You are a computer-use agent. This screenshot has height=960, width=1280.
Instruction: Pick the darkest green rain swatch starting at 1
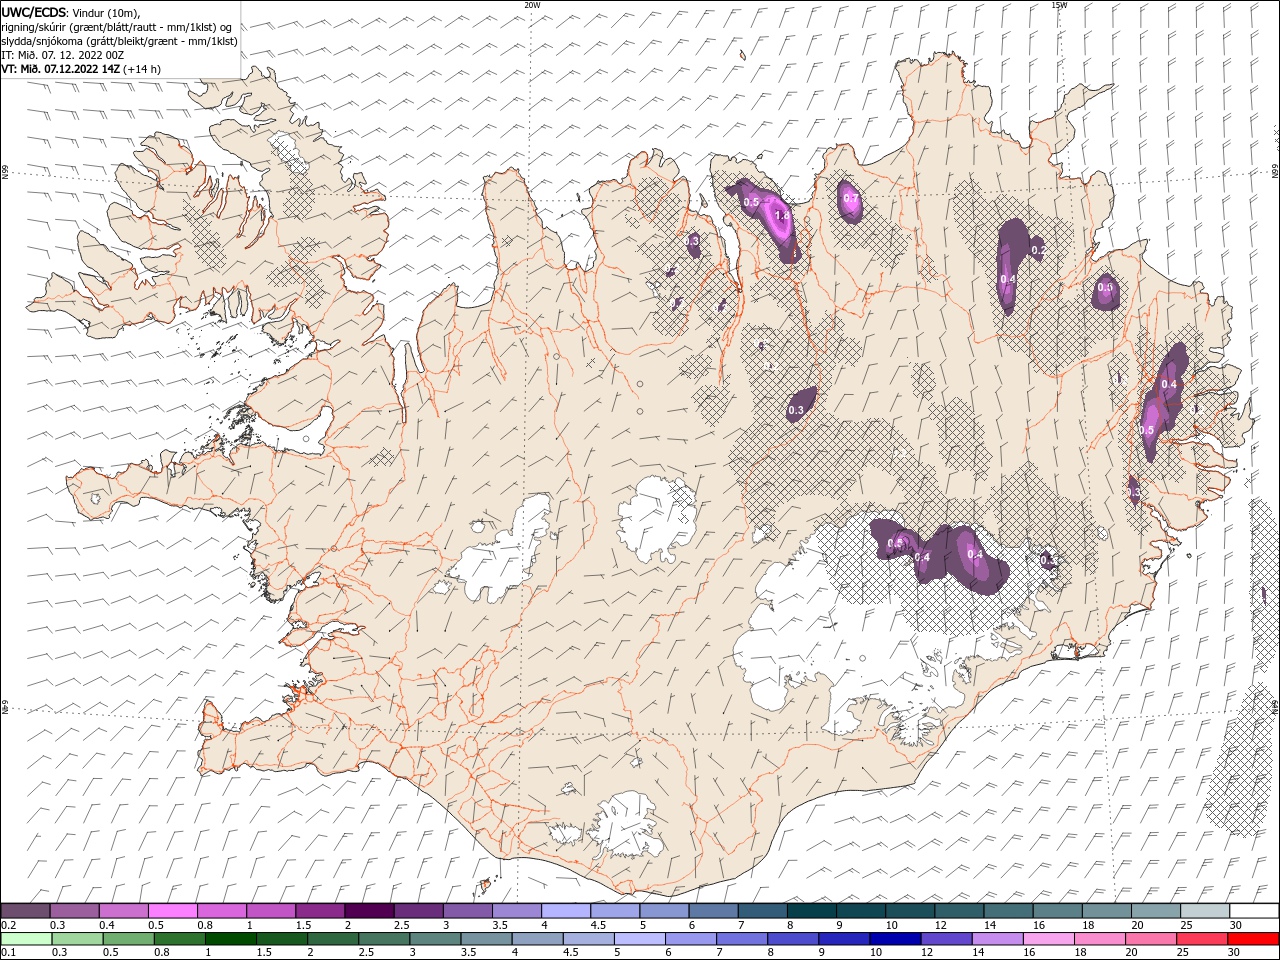coord(231,939)
